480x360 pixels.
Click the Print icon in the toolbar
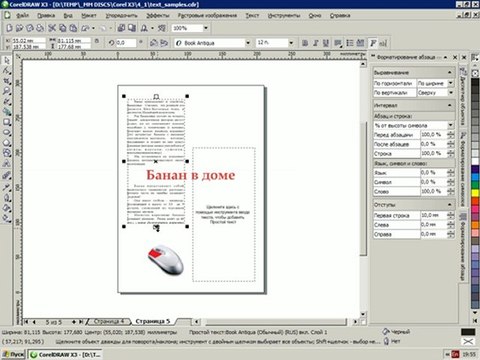tap(40, 28)
